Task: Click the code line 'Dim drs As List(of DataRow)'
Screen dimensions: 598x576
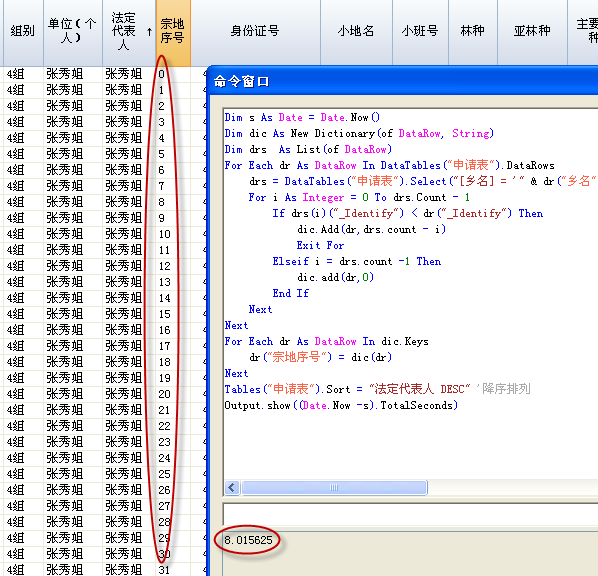Action: pyautogui.click(x=308, y=150)
